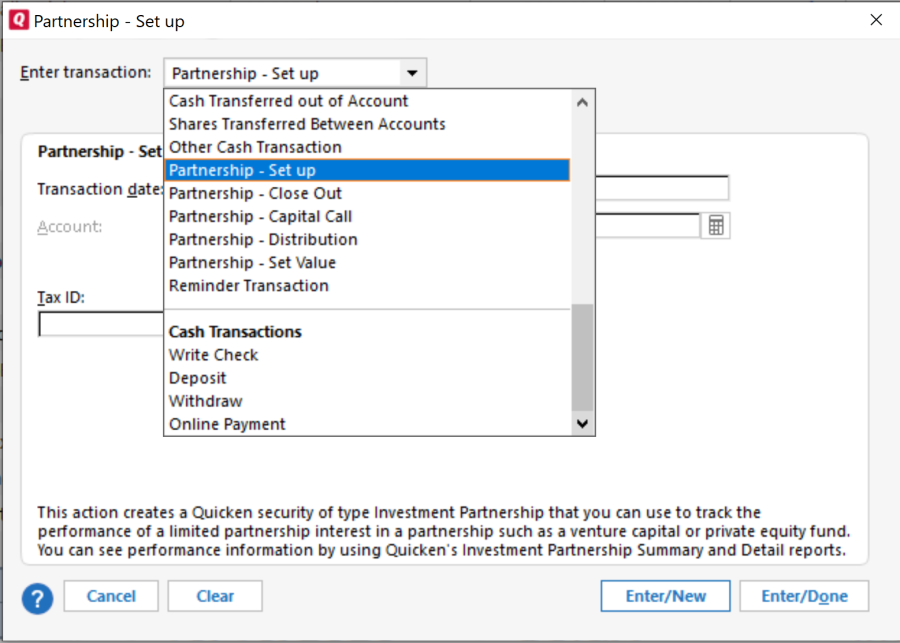Select Other Cash Transaction option
900x643 pixels.
[255, 147]
